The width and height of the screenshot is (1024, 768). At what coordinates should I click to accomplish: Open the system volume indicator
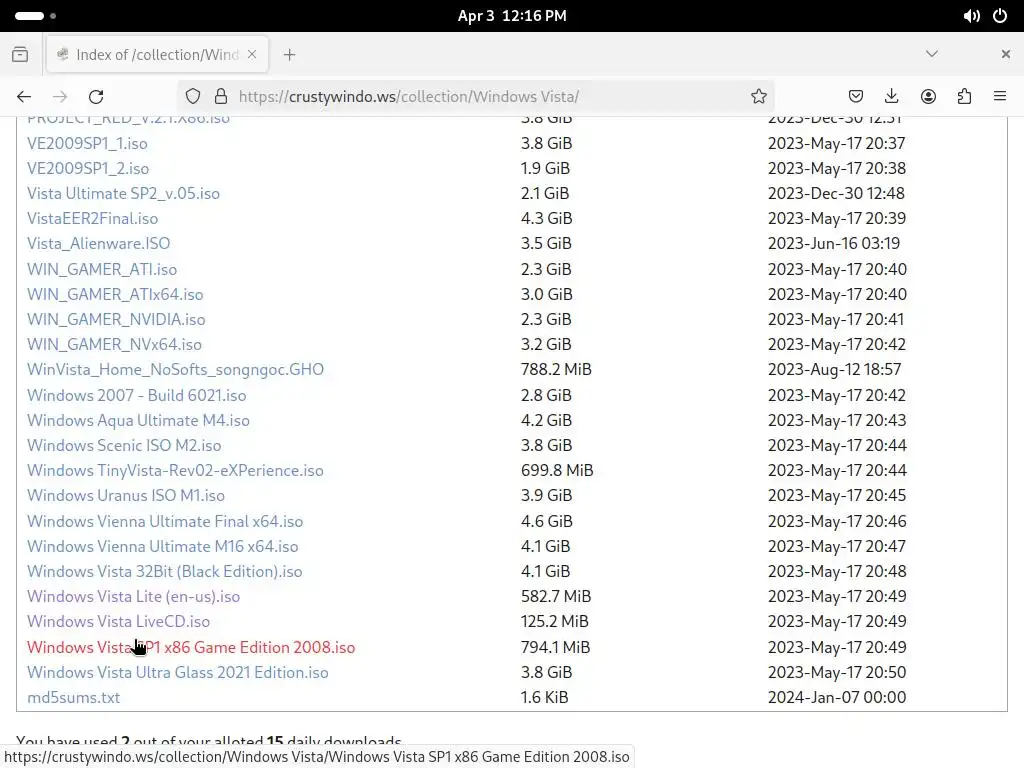pos(971,16)
